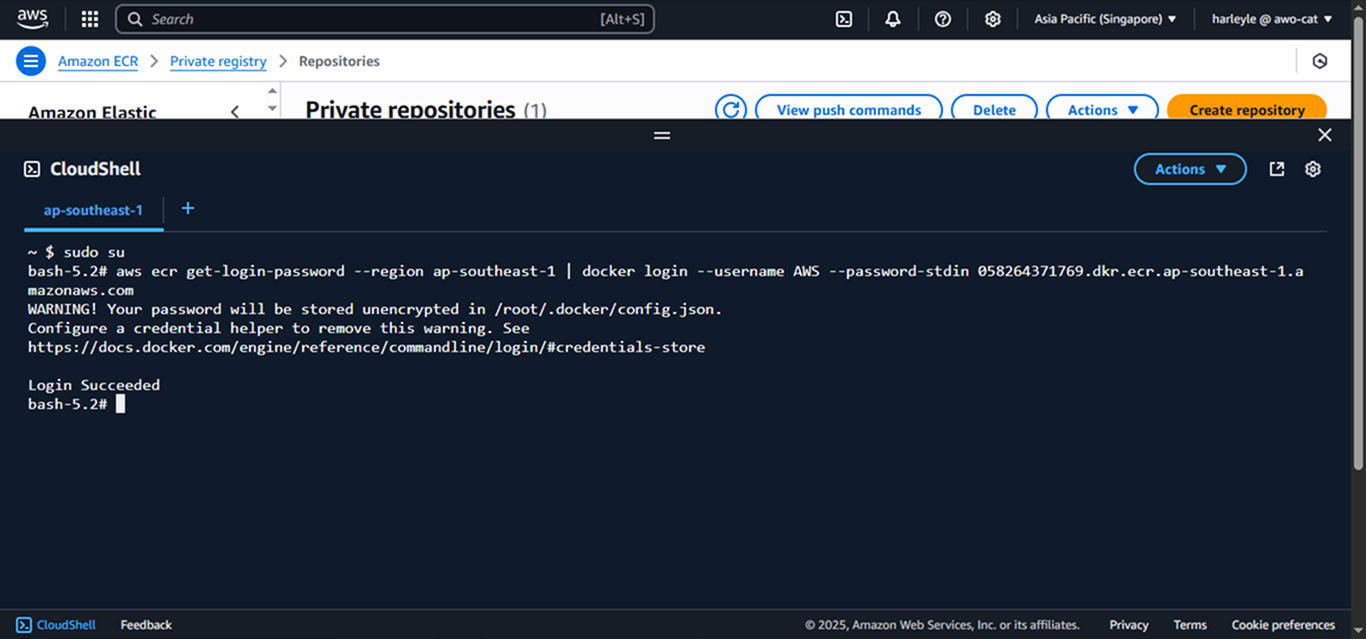This screenshot has width=1366, height=639.
Task: Select the ap-southeast-1 terminal tab
Action: (x=93, y=210)
